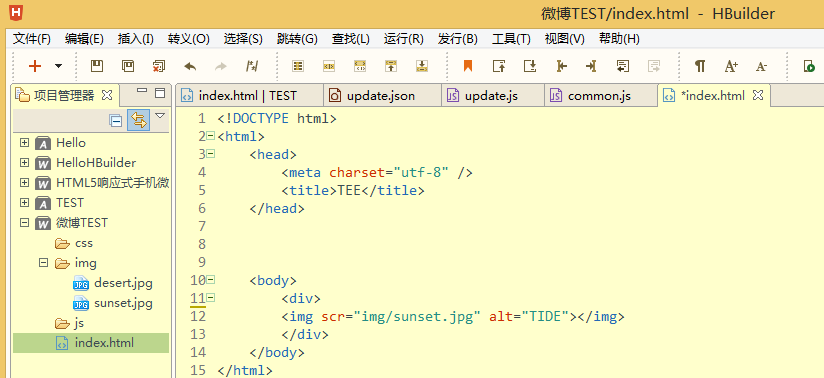
Task: Click the red plus New button
Action: coord(35,66)
